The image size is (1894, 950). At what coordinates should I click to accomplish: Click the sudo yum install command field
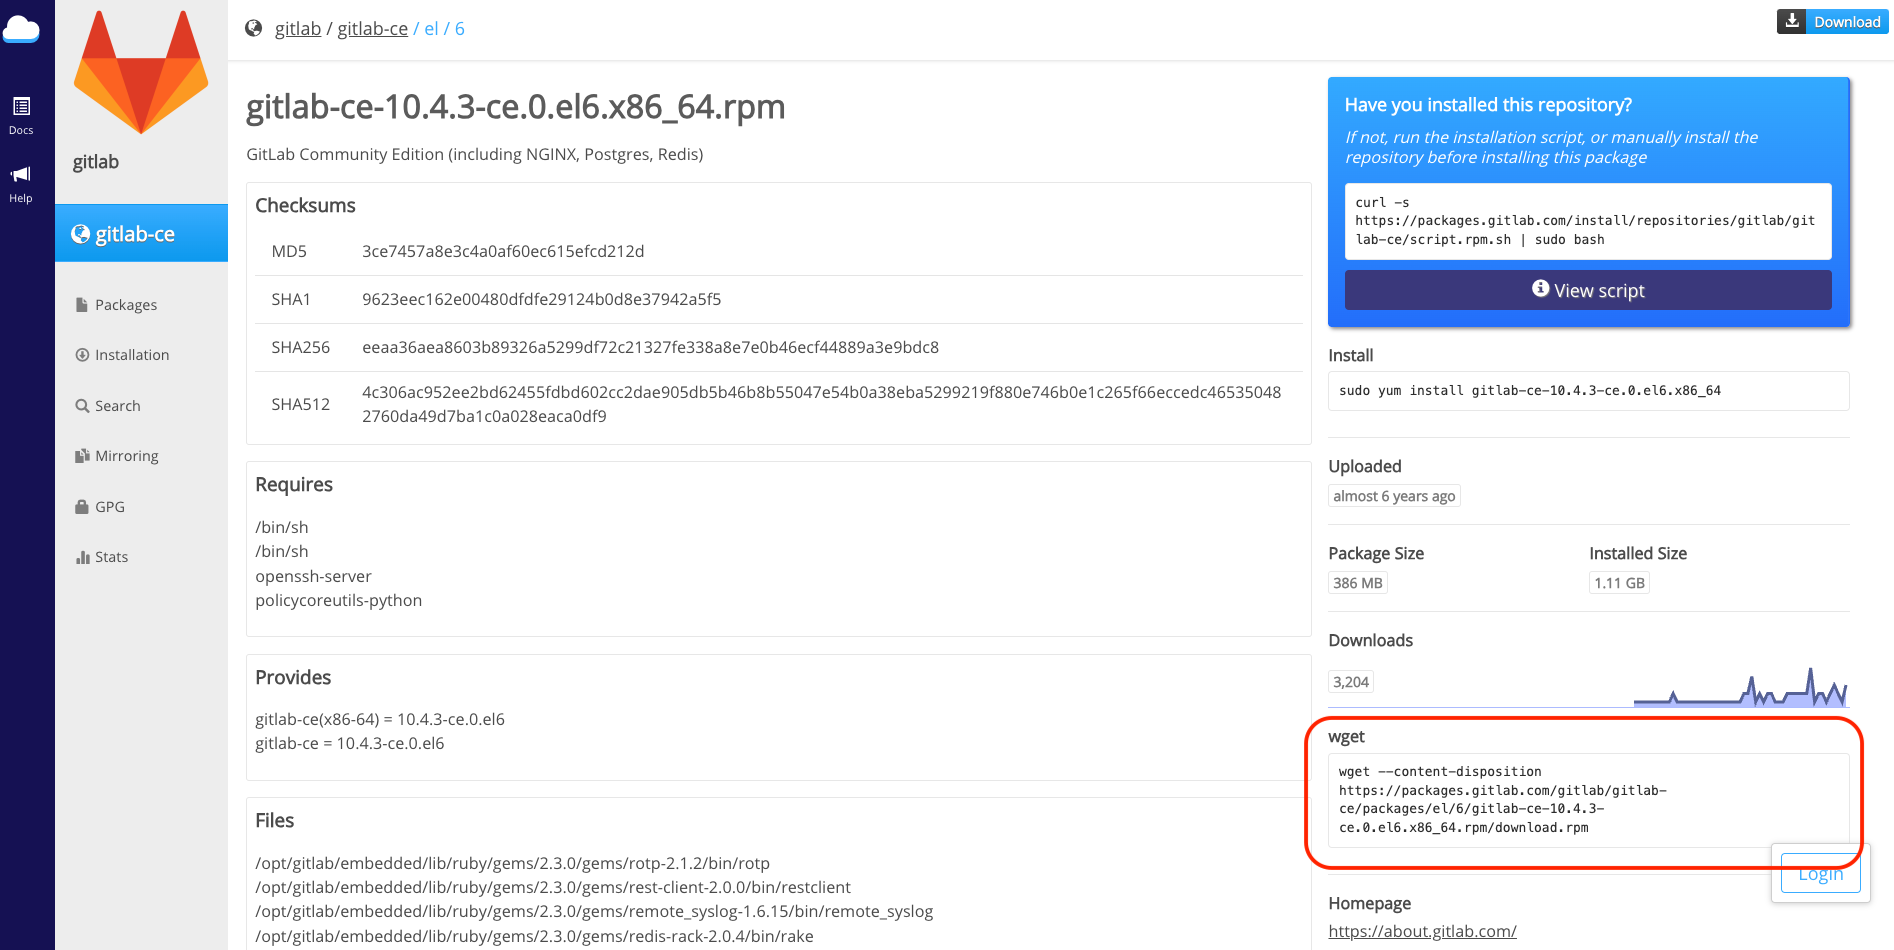click(1588, 391)
